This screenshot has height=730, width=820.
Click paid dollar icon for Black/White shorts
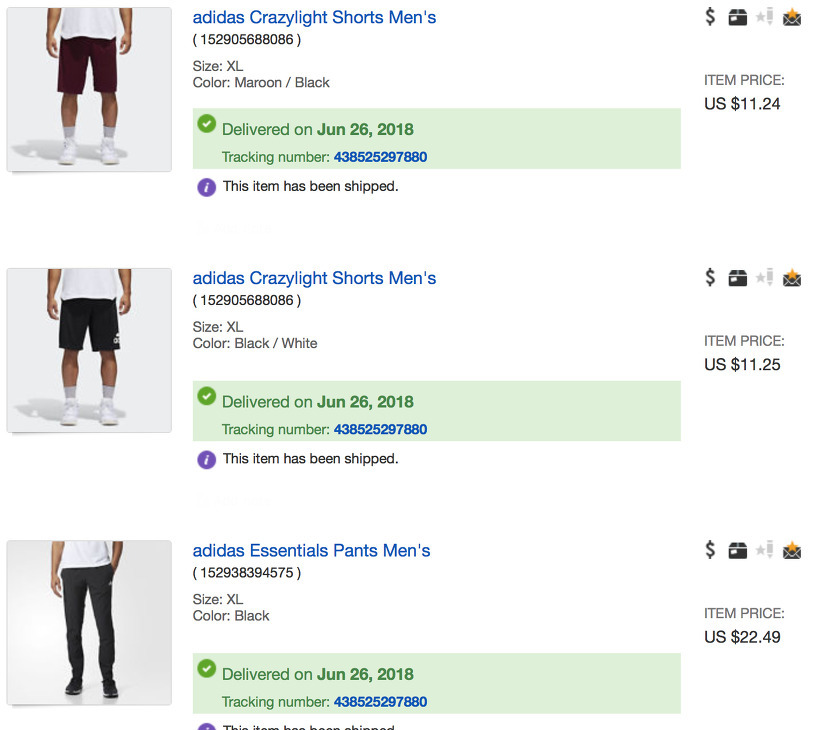click(710, 277)
